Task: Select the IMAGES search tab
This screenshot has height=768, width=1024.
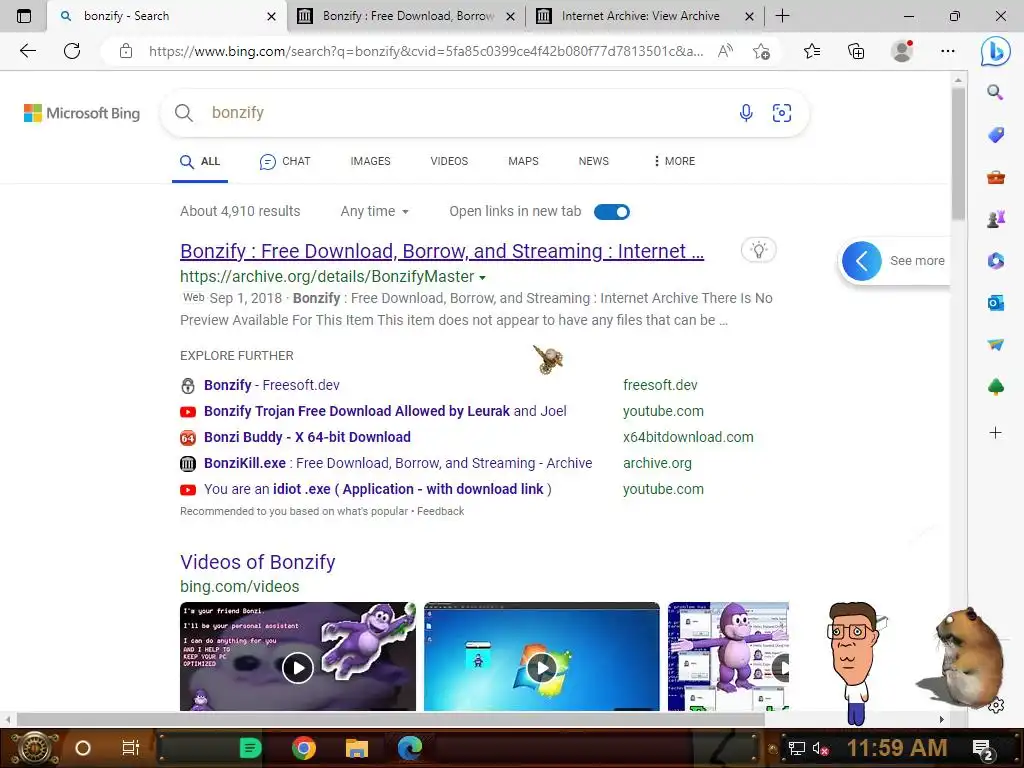Action: click(x=370, y=161)
